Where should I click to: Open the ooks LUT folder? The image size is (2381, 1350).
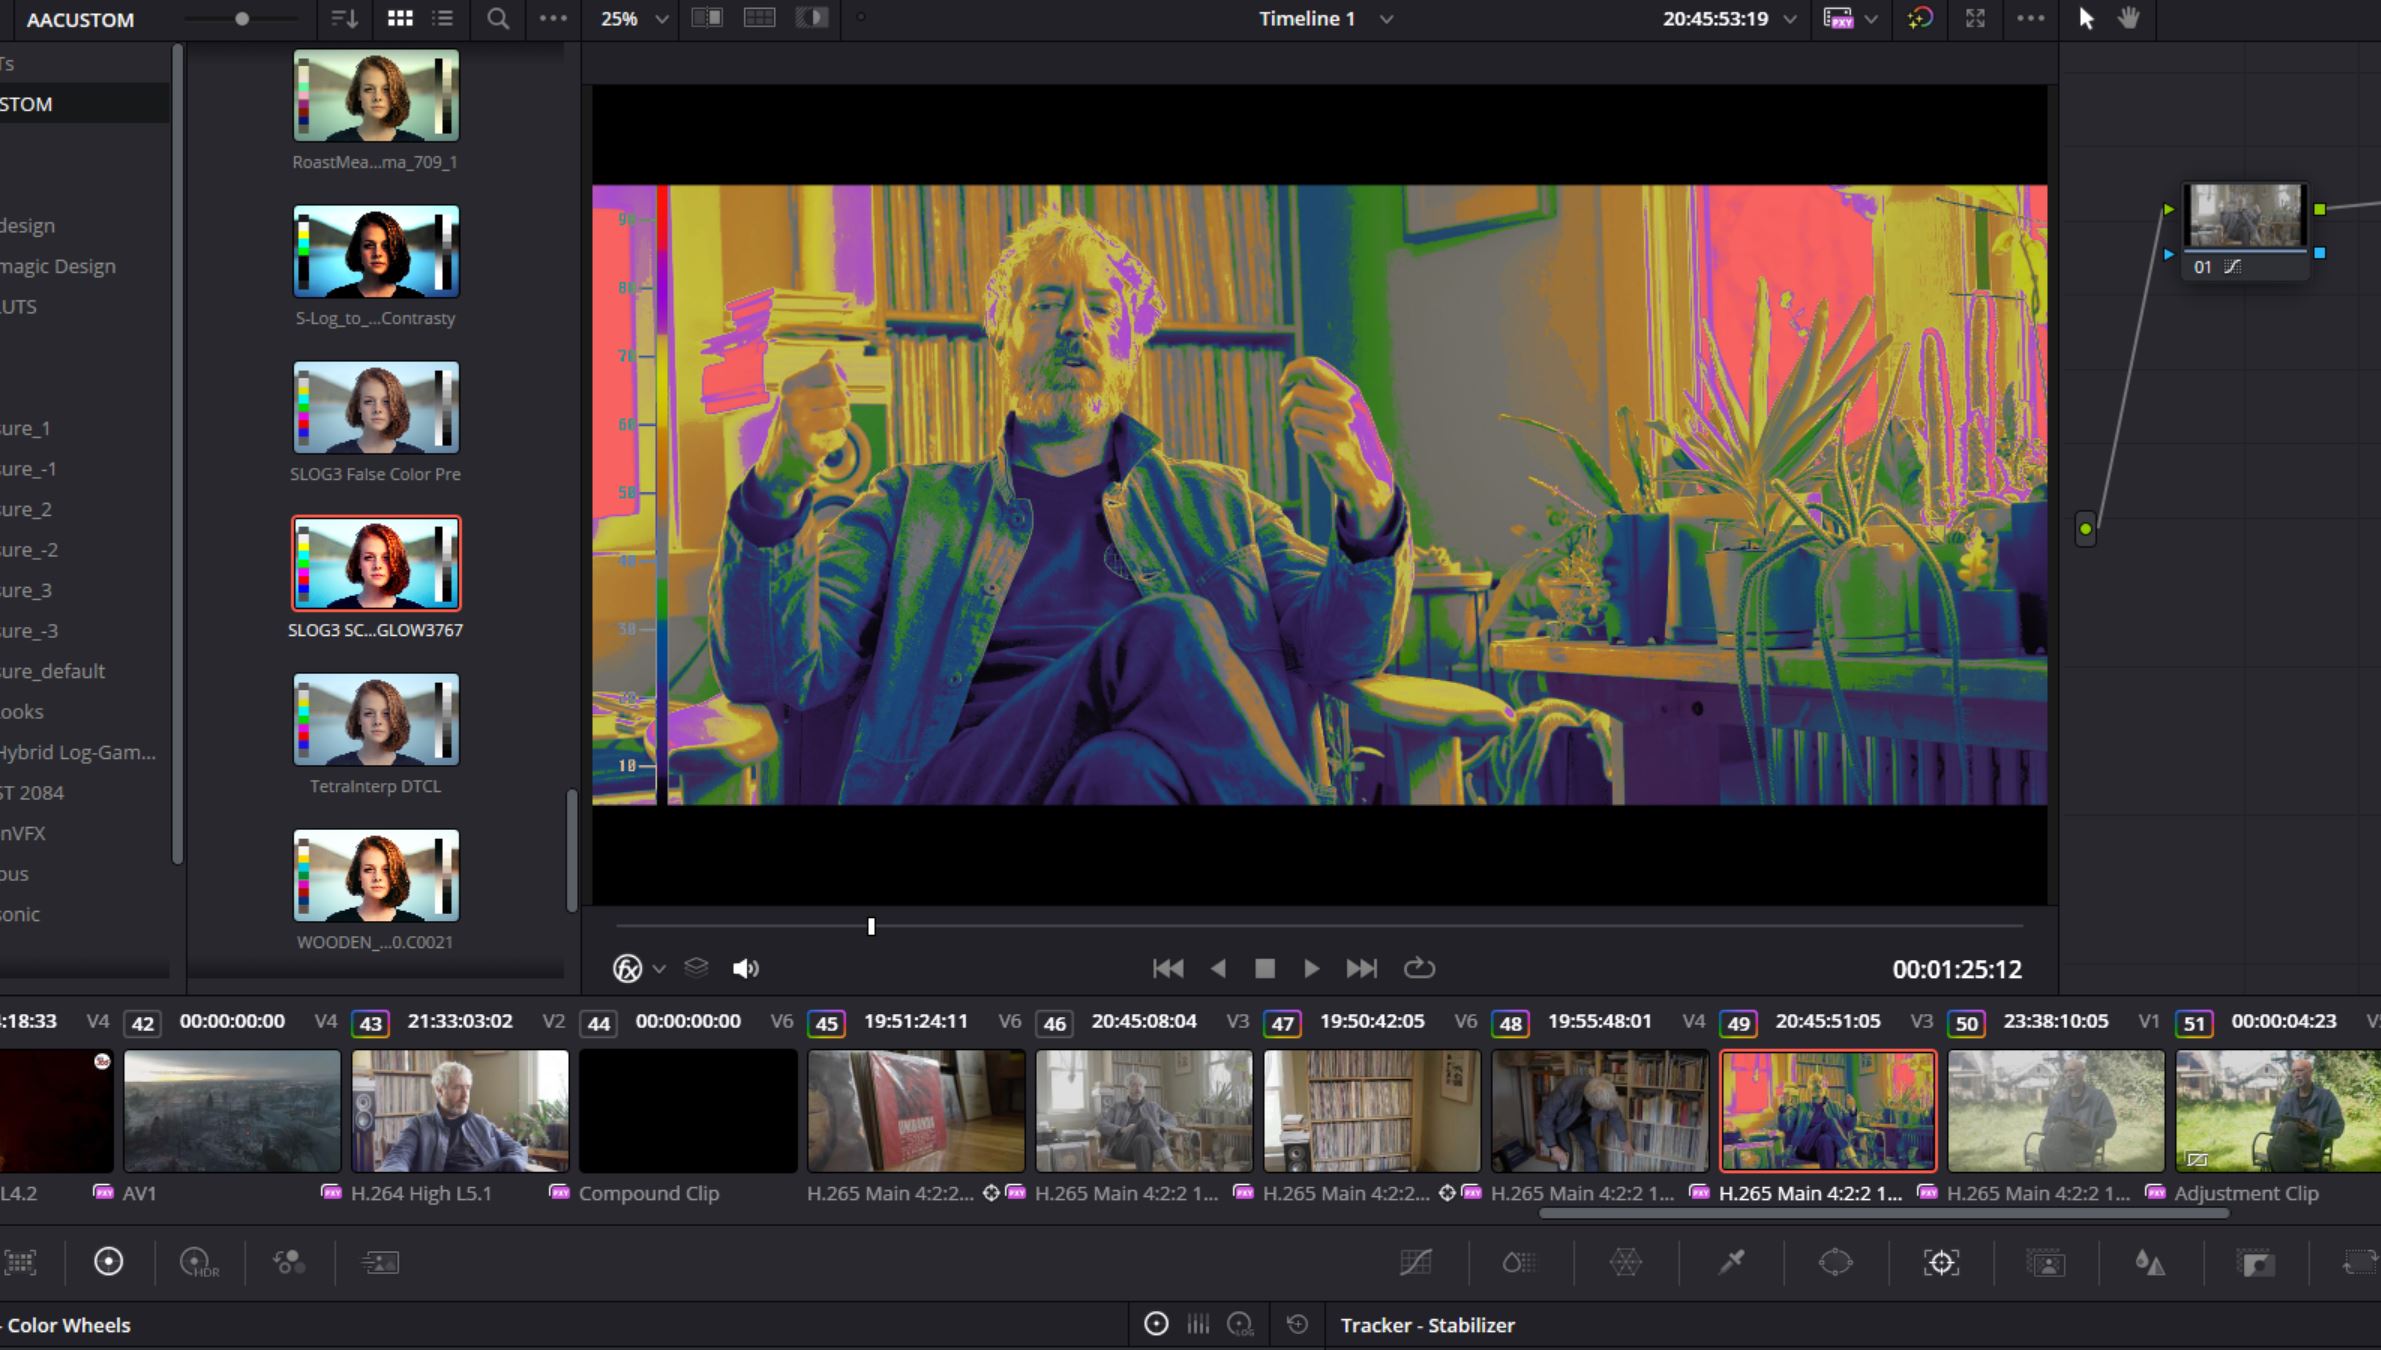22,712
